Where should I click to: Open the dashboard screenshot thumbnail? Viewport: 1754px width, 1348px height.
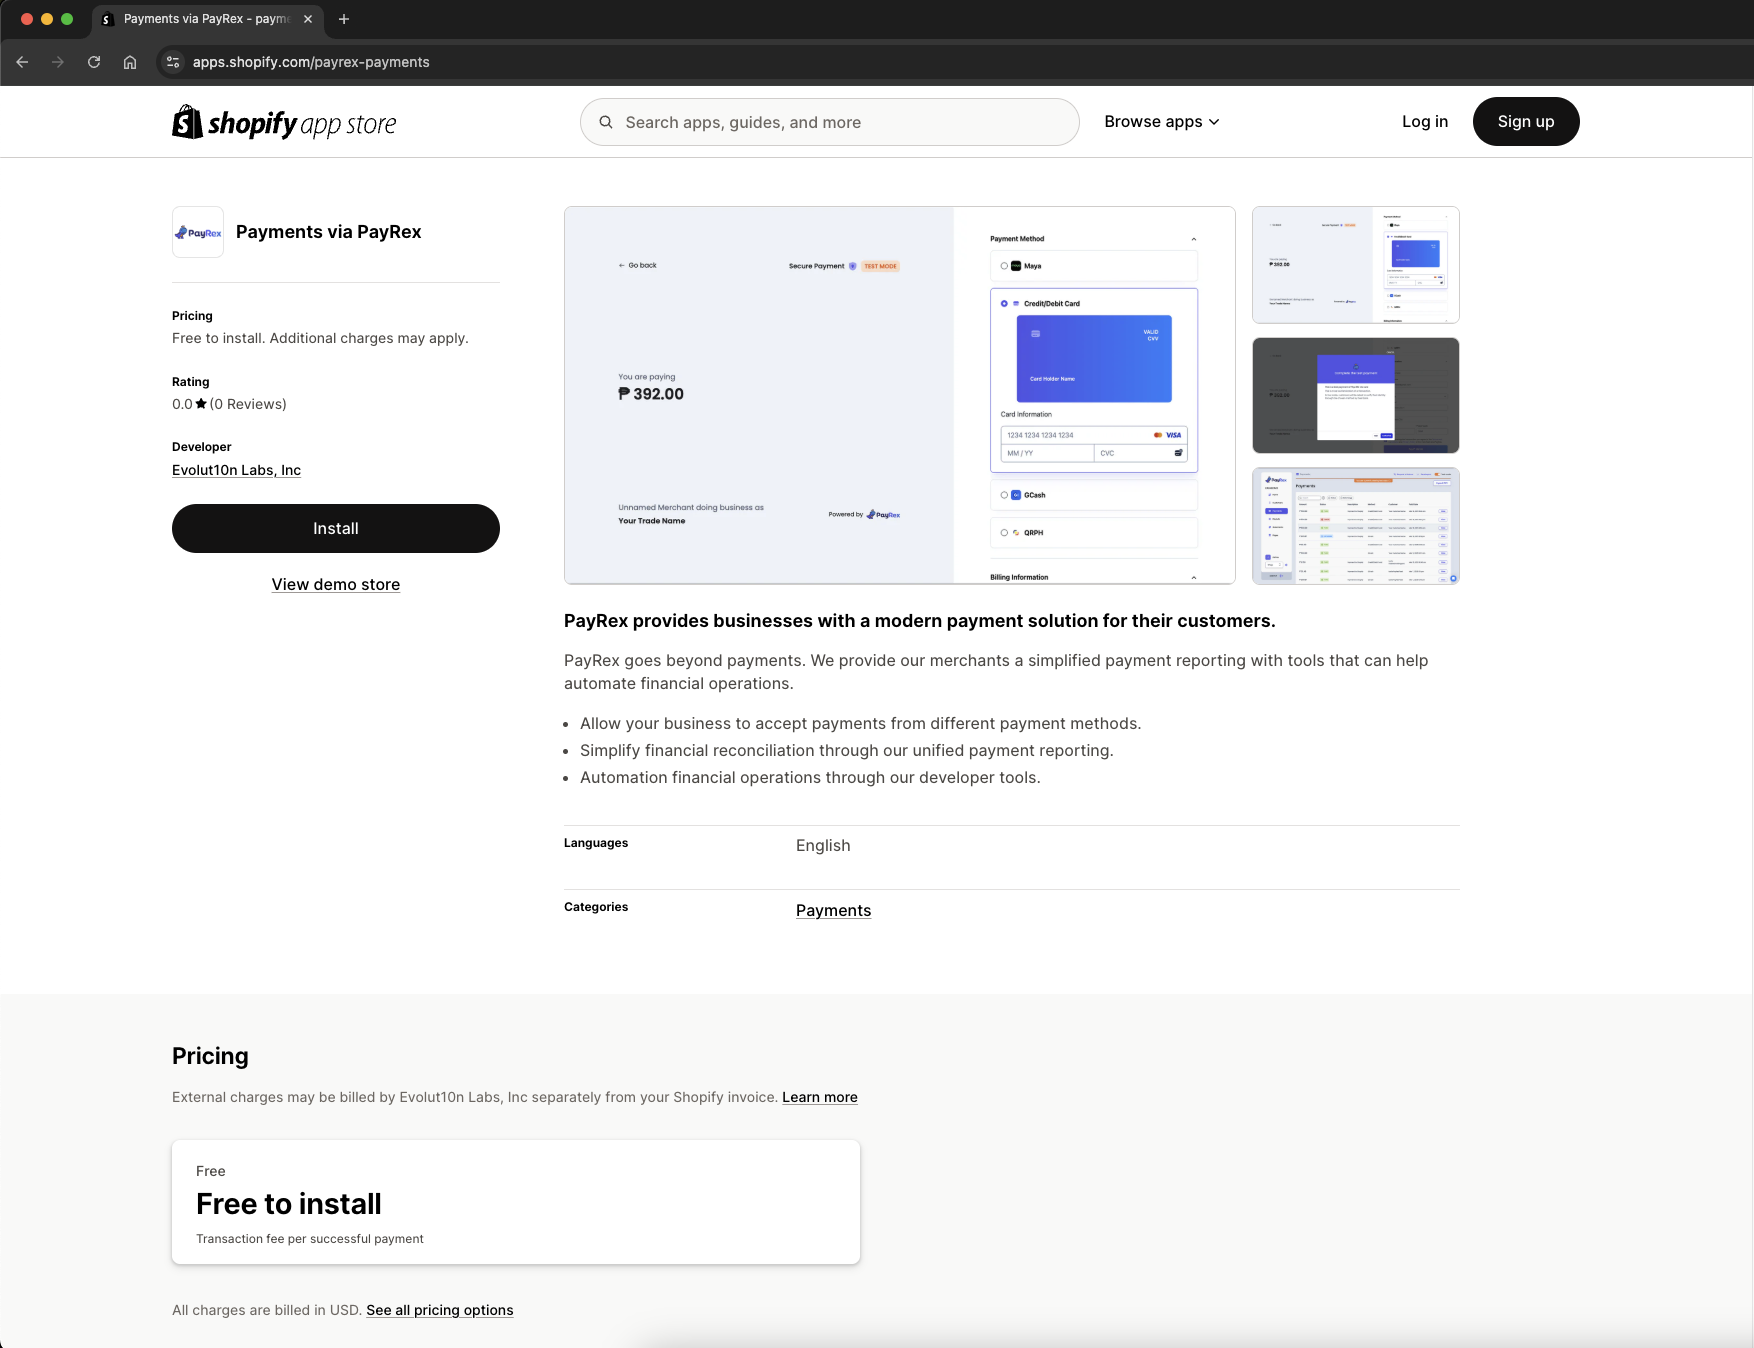1355,526
